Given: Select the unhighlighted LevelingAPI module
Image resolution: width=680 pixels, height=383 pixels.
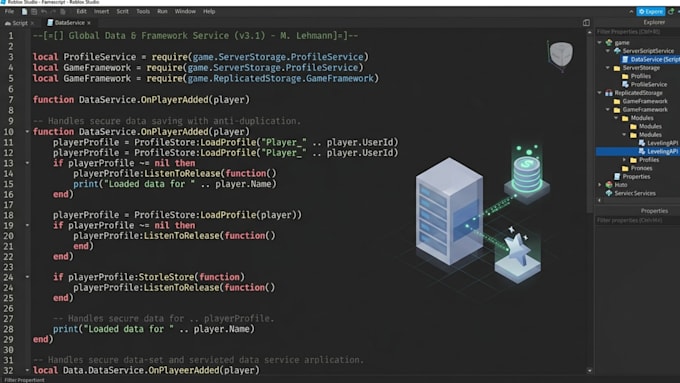Looking at the screenshot, I should [x=658, y=143].
